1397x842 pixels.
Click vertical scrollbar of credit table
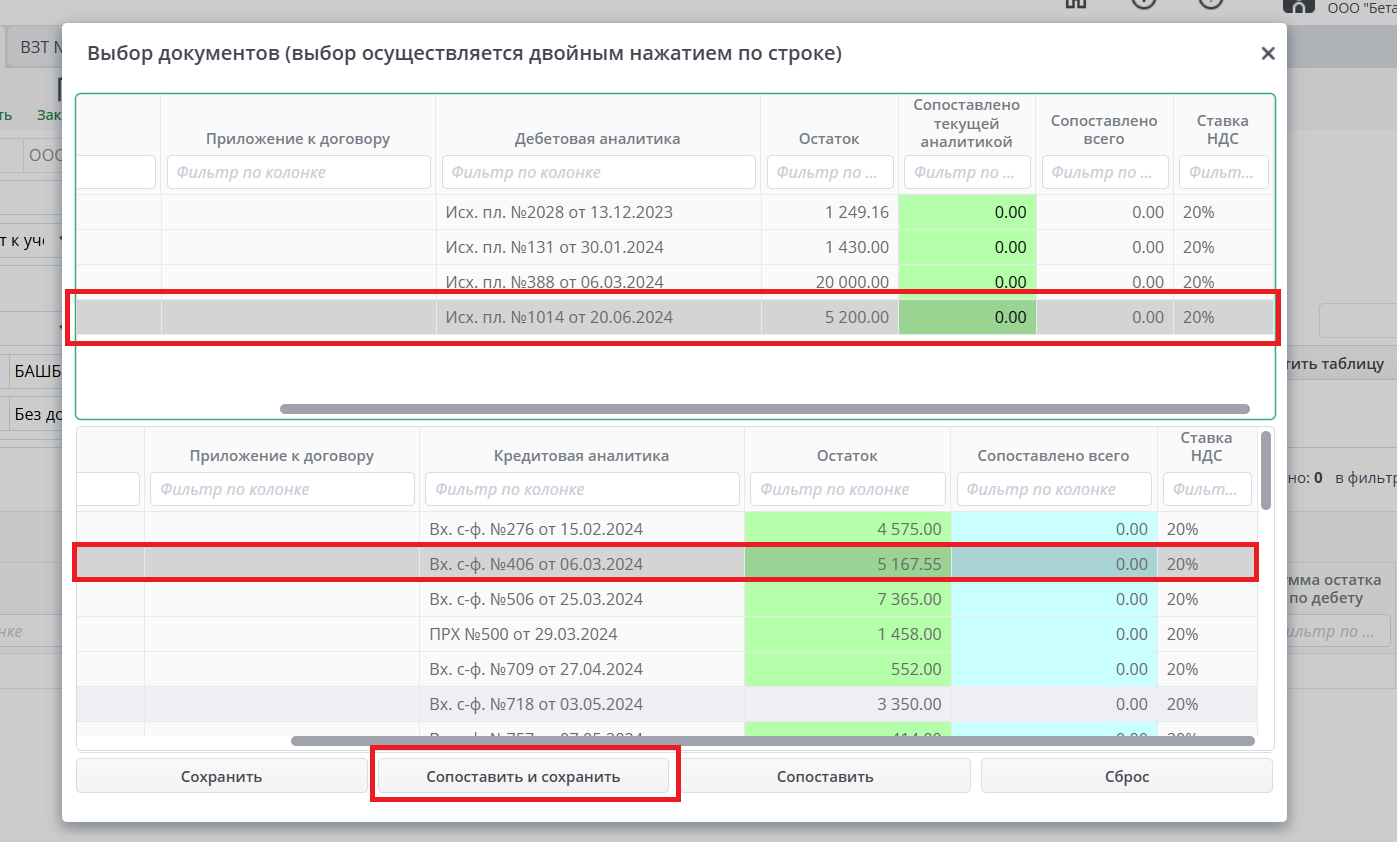1267,470
